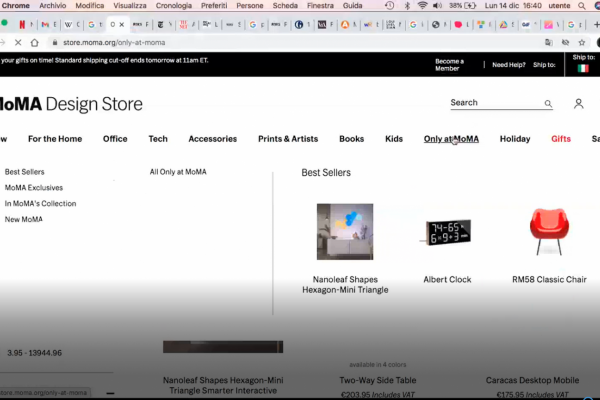Open the Books category

tap(352, 139)
